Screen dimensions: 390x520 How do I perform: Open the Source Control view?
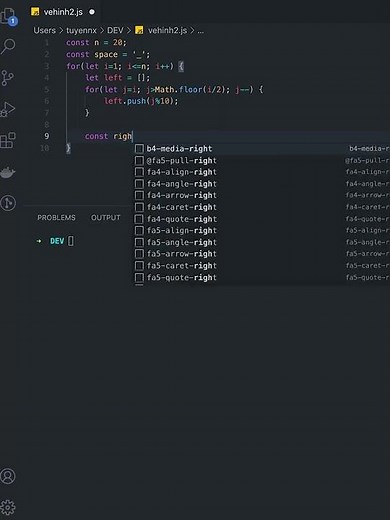(7, 78)
